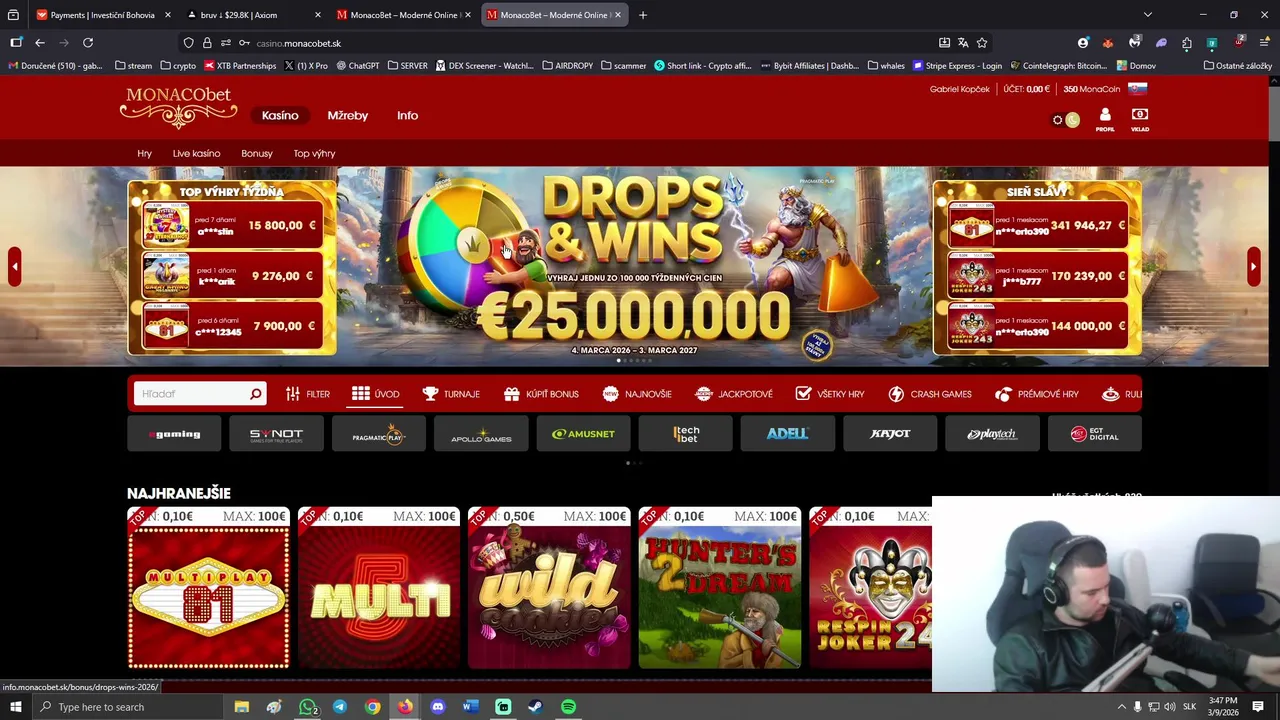
Task: Launch Hunter's Dream 2 game
Action: (x=720, y=588)
